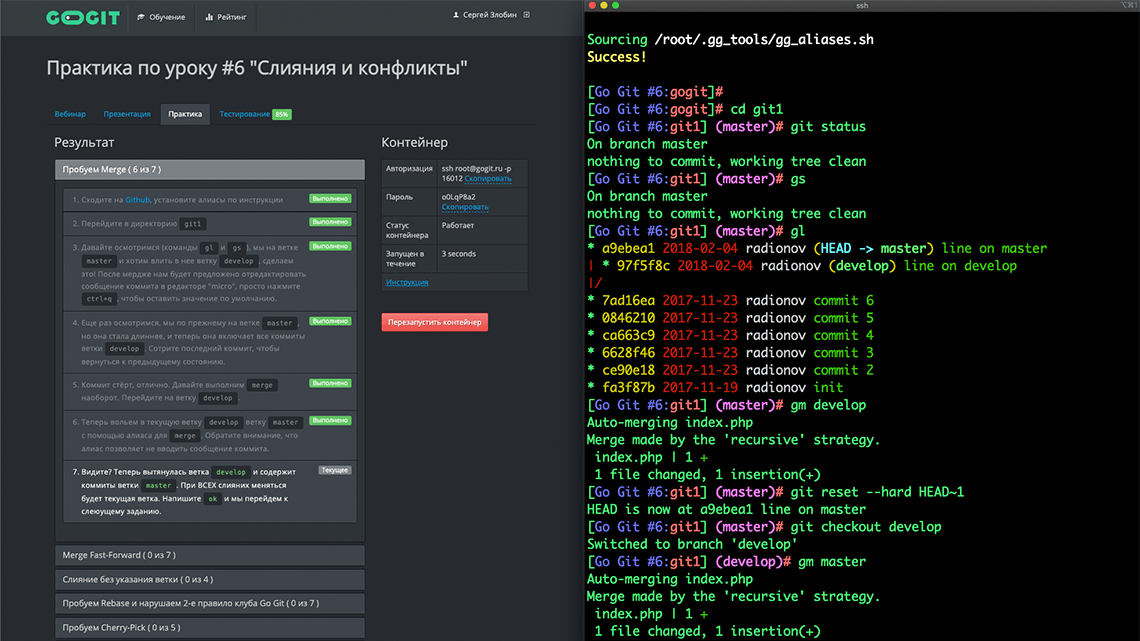Expand the Merge Fast-Forward section
This screenshot has width=1140, height=641.
click(x=209, y=555)
